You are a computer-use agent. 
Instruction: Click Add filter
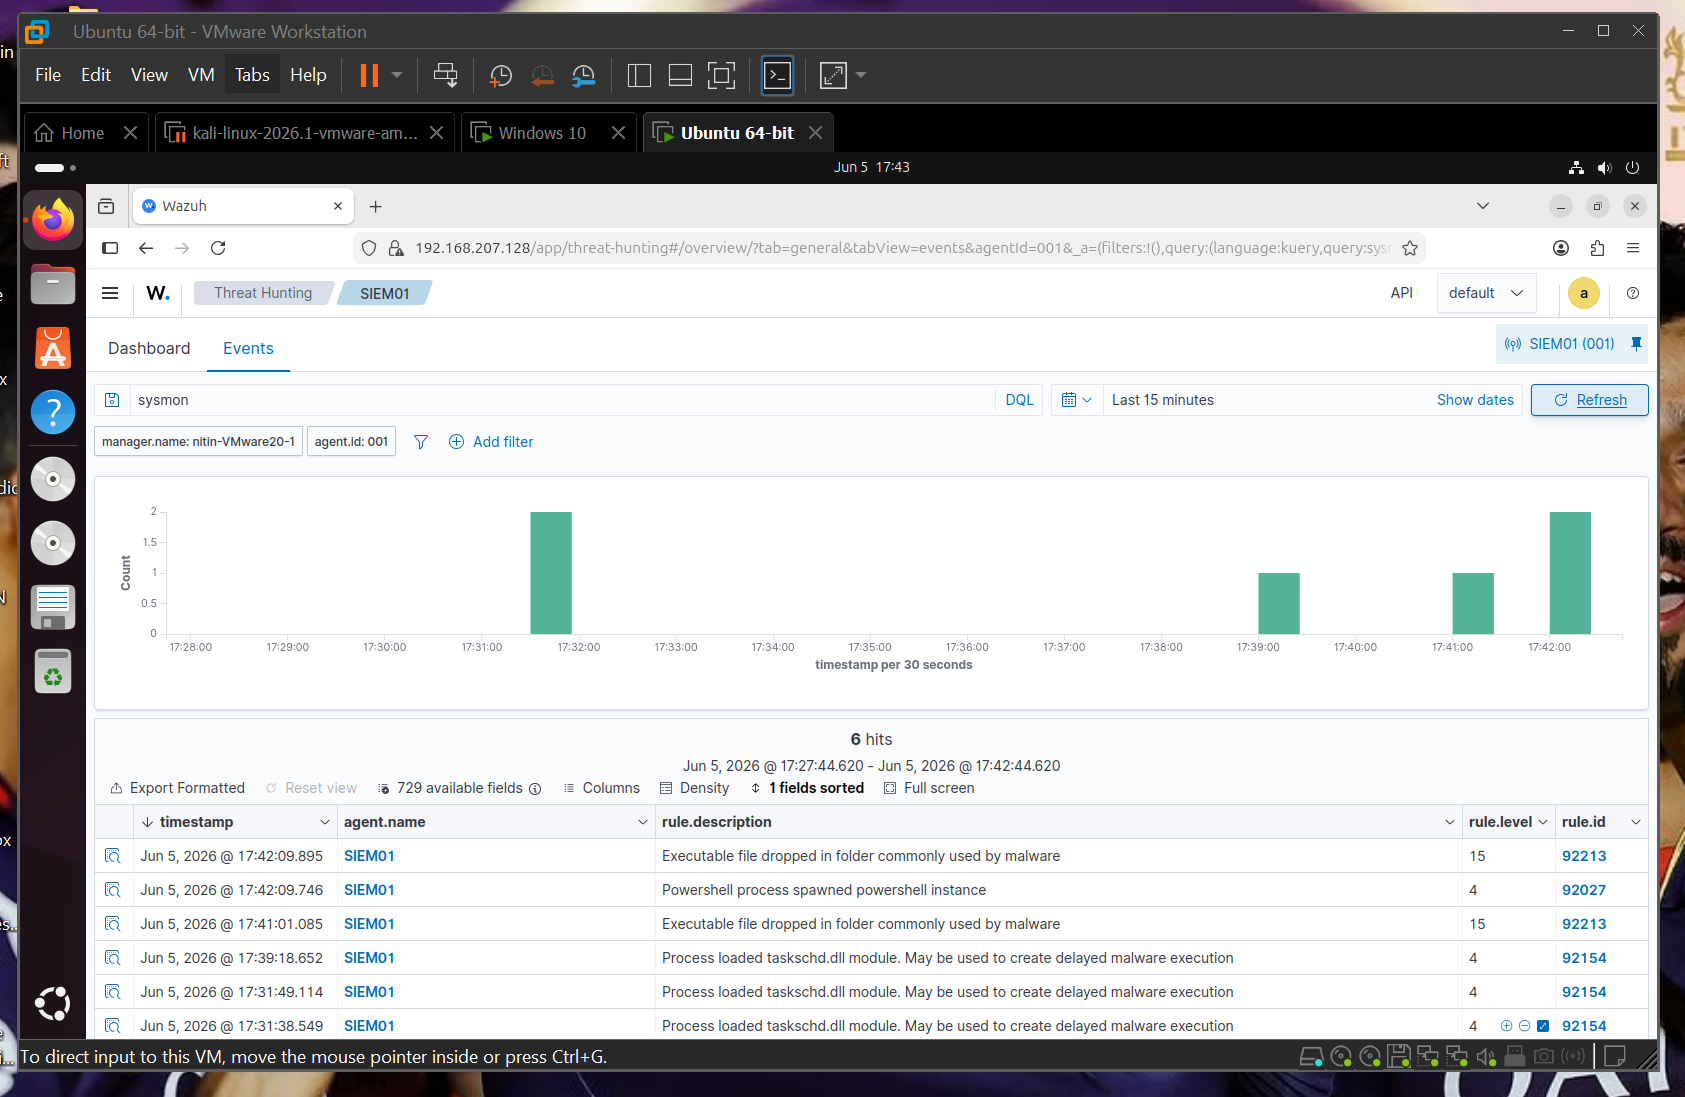(491, 442)
